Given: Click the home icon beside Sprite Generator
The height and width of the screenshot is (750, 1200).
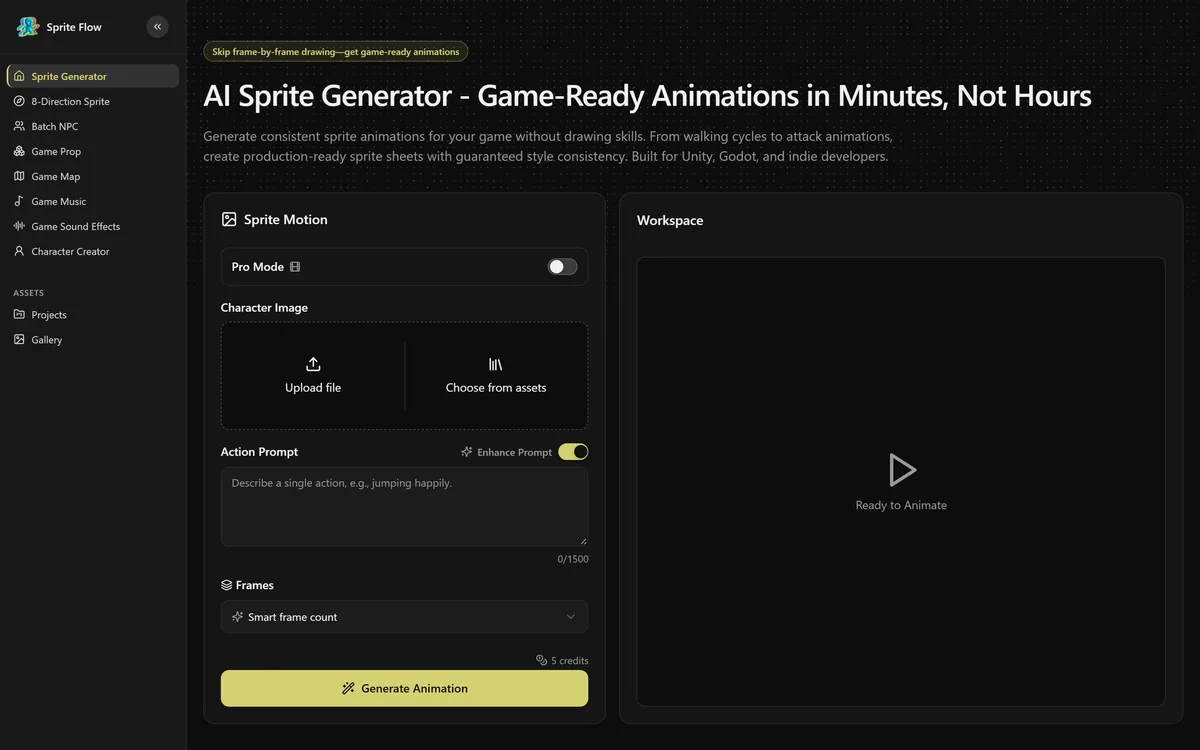Looking at the screenshot, I should pyautogui.click(x=19, y=76).
